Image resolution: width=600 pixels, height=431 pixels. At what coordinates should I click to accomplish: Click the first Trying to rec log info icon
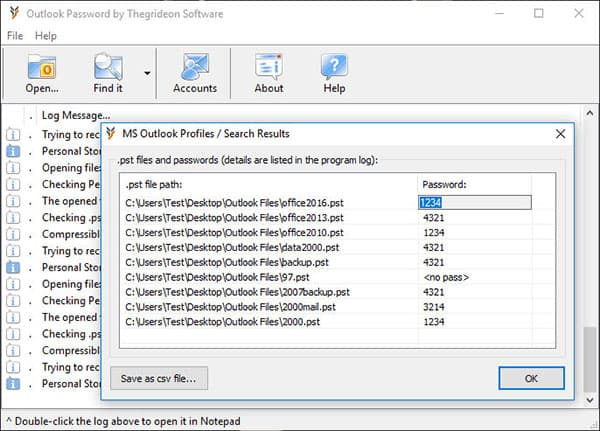tap(13, 135)
